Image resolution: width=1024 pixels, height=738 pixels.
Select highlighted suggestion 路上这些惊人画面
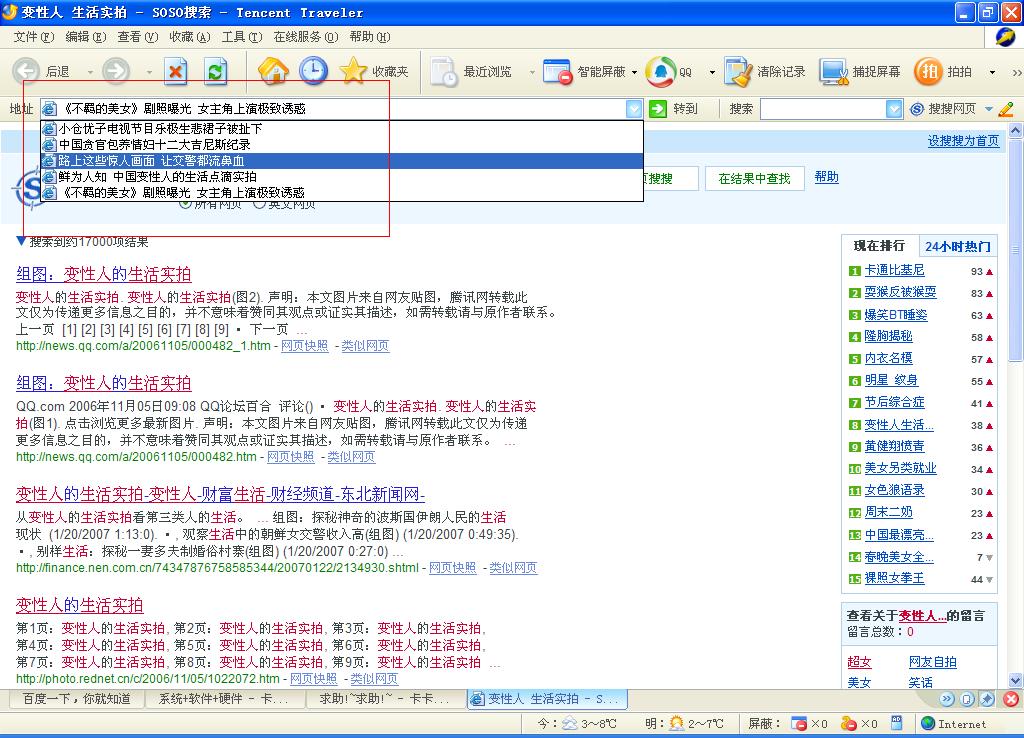(x=342, y=161)
